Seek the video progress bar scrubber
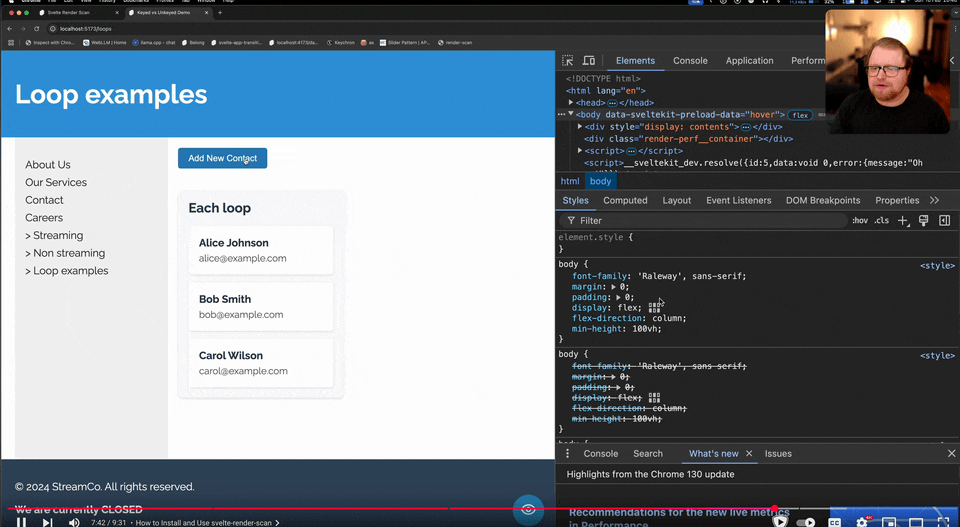Viewport: 960px width, 527px height. [774, 509]
